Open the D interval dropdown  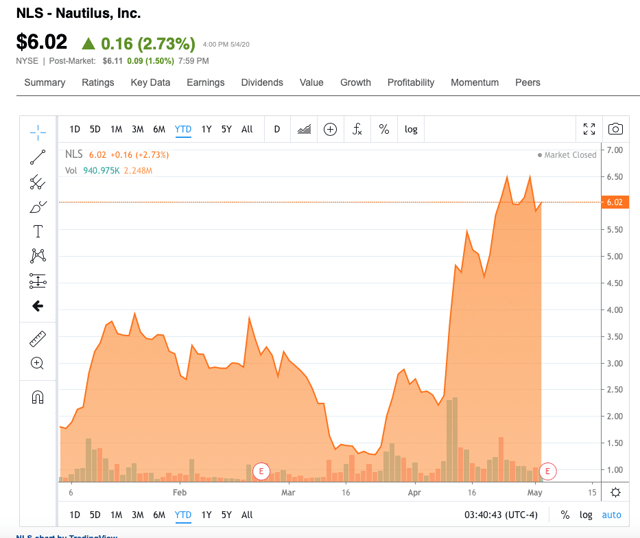(277, 129)
